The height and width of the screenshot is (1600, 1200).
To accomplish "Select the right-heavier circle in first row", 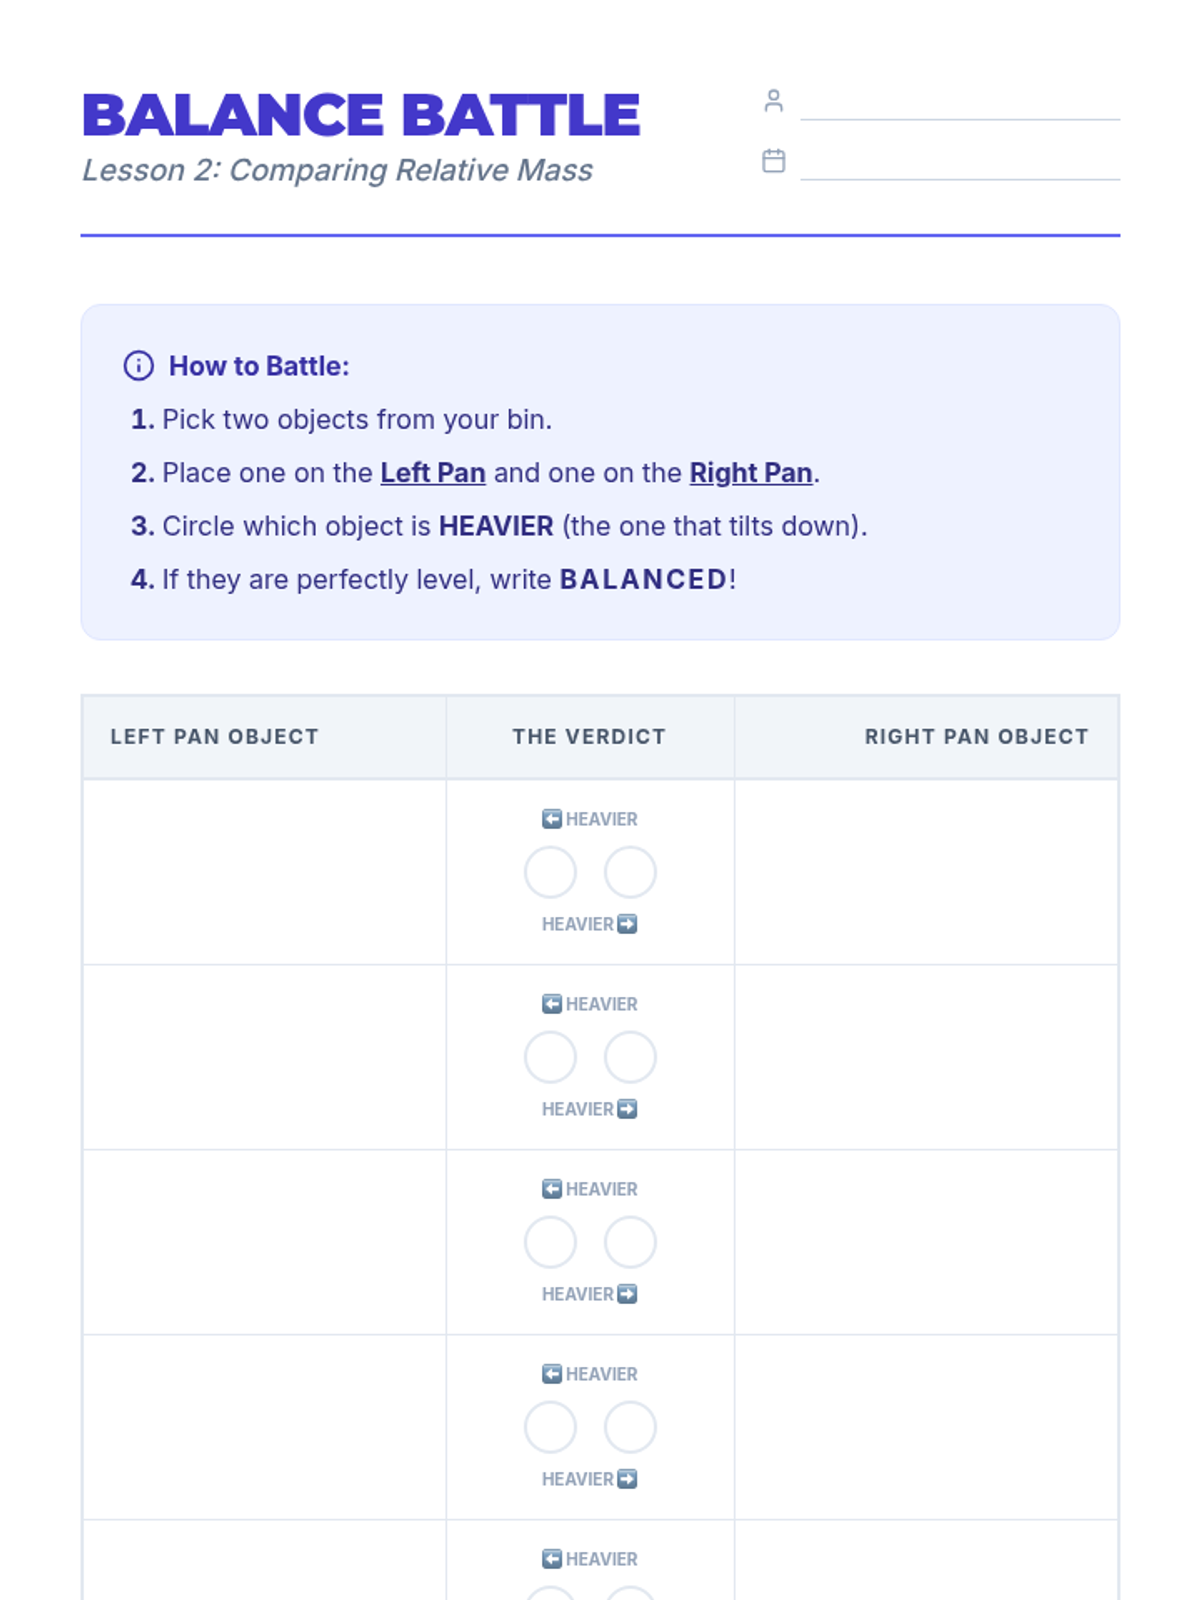I will pyautogui.click(x=630, y=872).
